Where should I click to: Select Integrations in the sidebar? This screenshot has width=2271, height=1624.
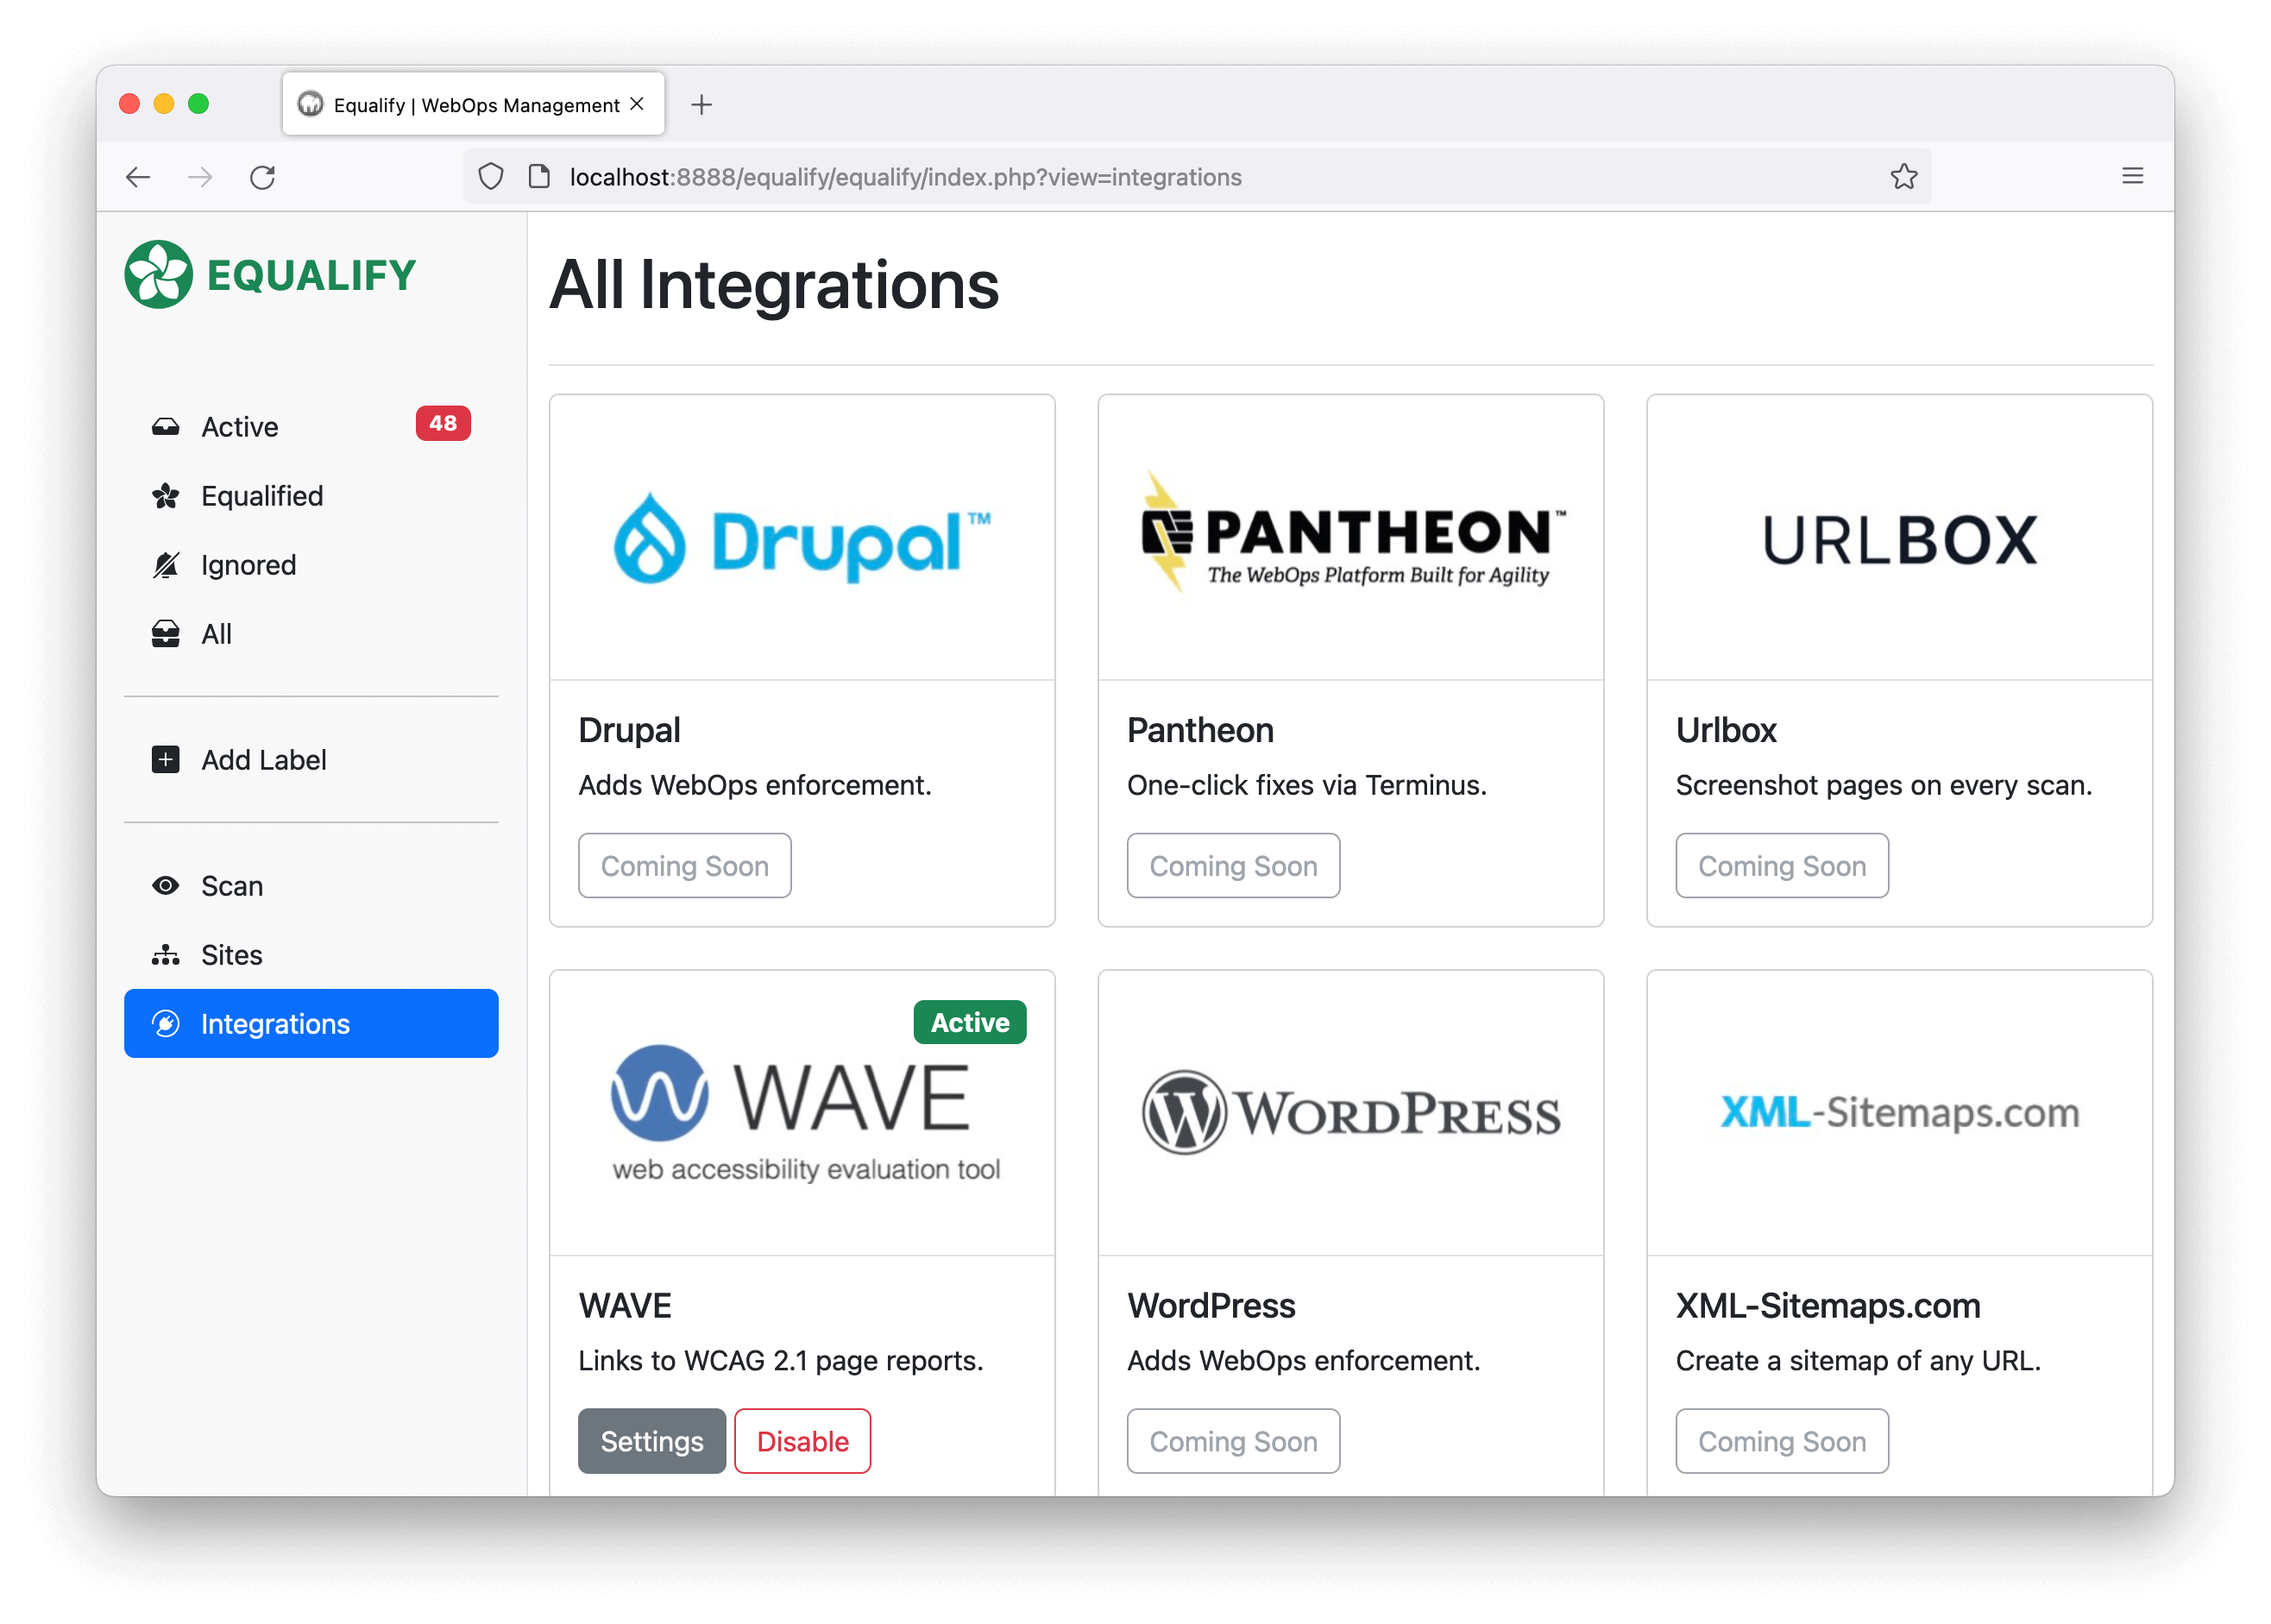click(311, 1024)
